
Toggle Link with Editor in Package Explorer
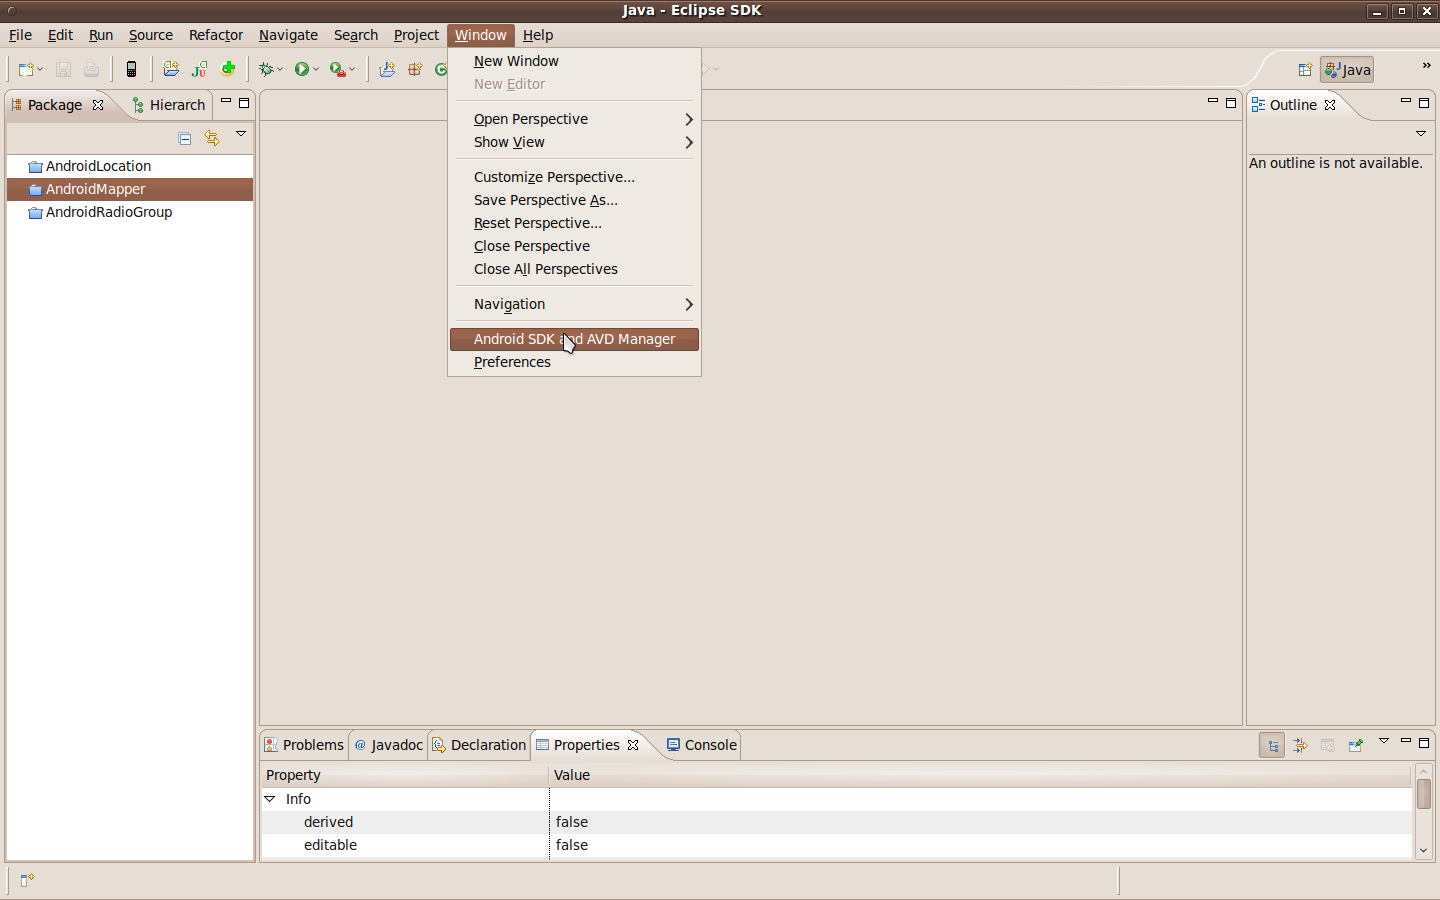click(x=212, y=138)
